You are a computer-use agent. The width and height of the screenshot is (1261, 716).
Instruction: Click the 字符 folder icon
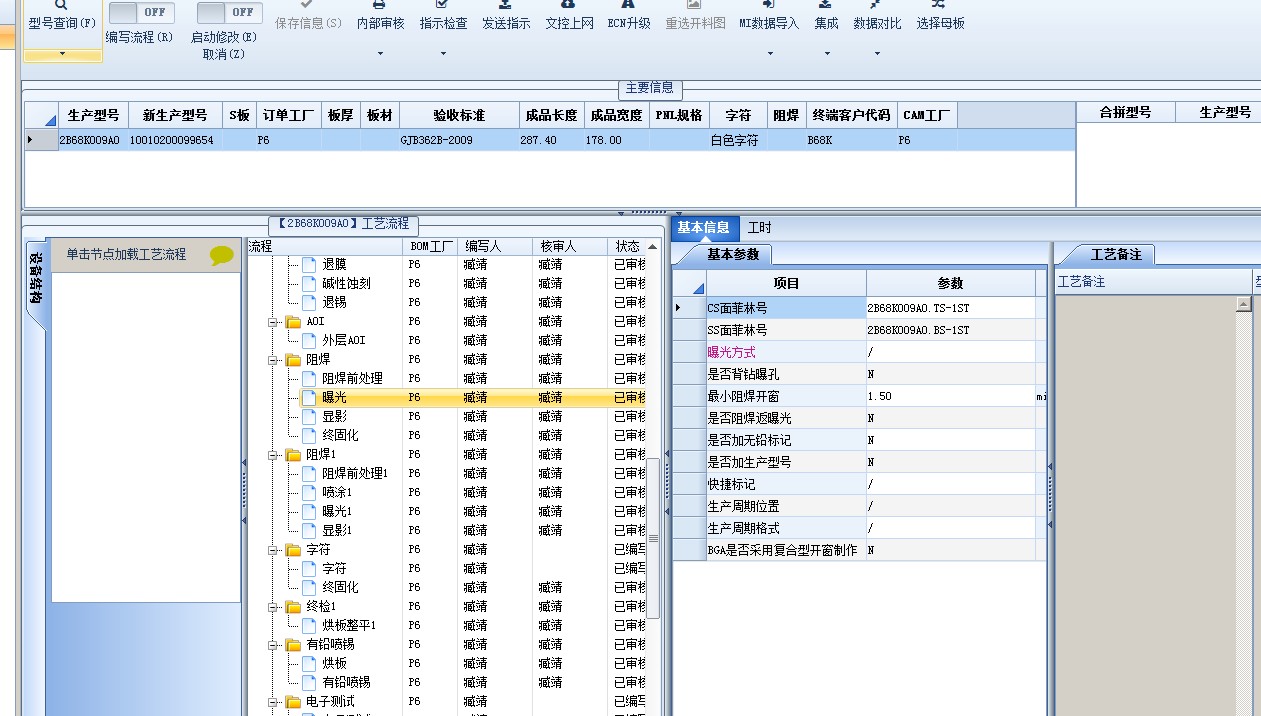293,550
